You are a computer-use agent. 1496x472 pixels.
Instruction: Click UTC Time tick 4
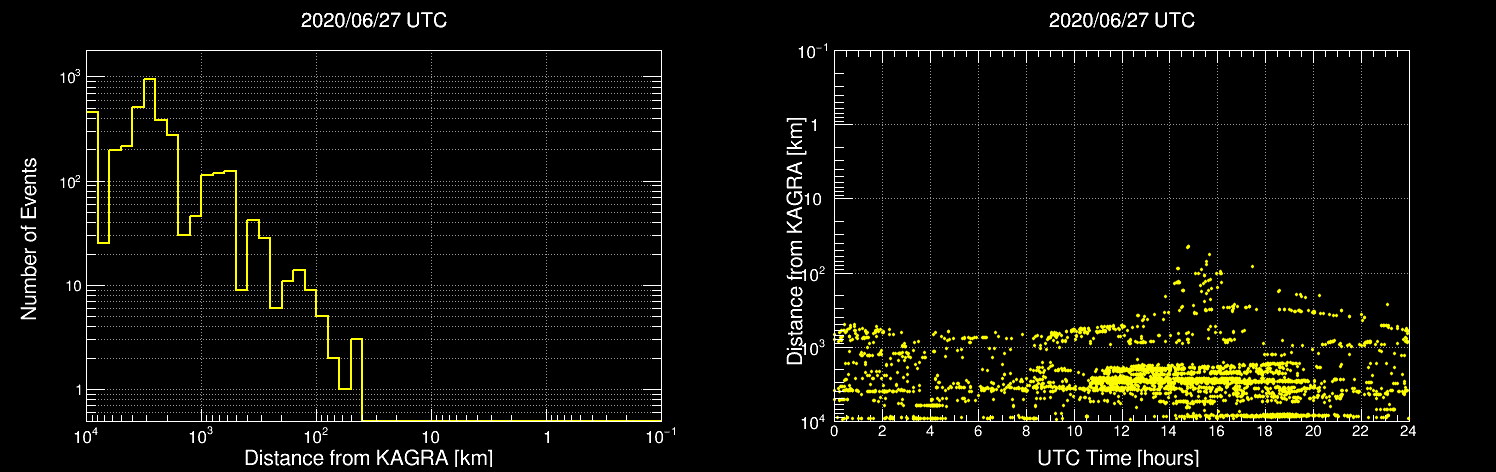pyautogui.click(x=930, y=432)
